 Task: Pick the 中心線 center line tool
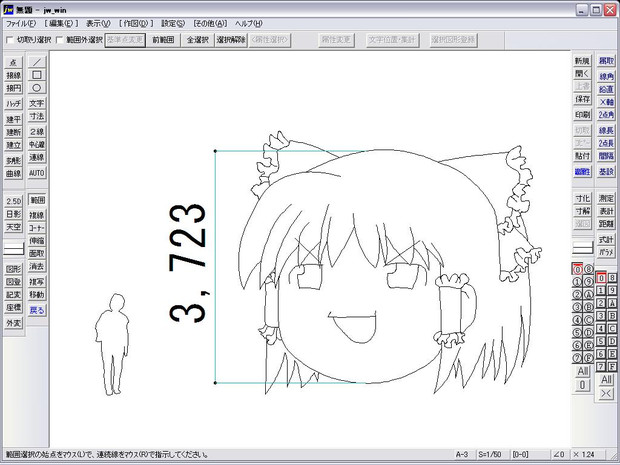pyautogui.click(x=37, y=145)
